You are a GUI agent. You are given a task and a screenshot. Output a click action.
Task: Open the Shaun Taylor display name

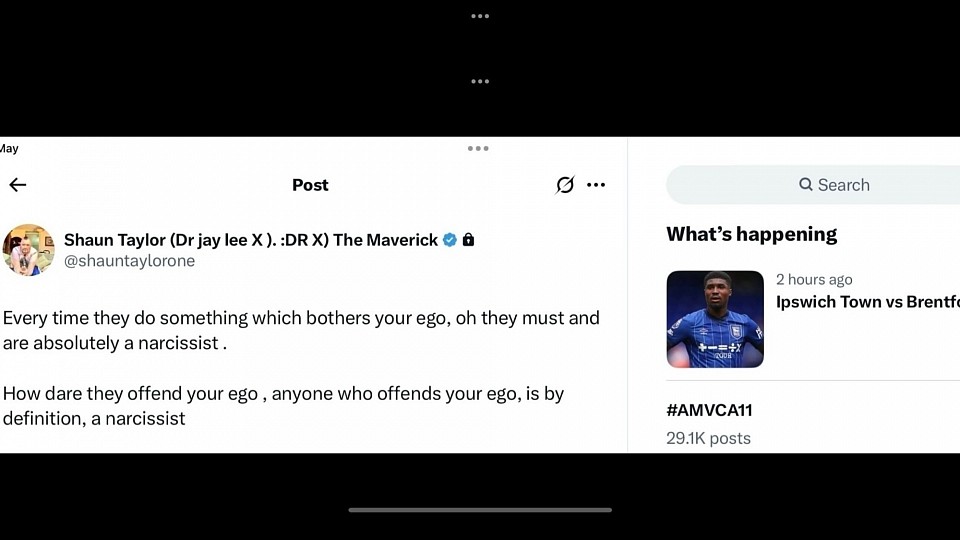(250, 240)
